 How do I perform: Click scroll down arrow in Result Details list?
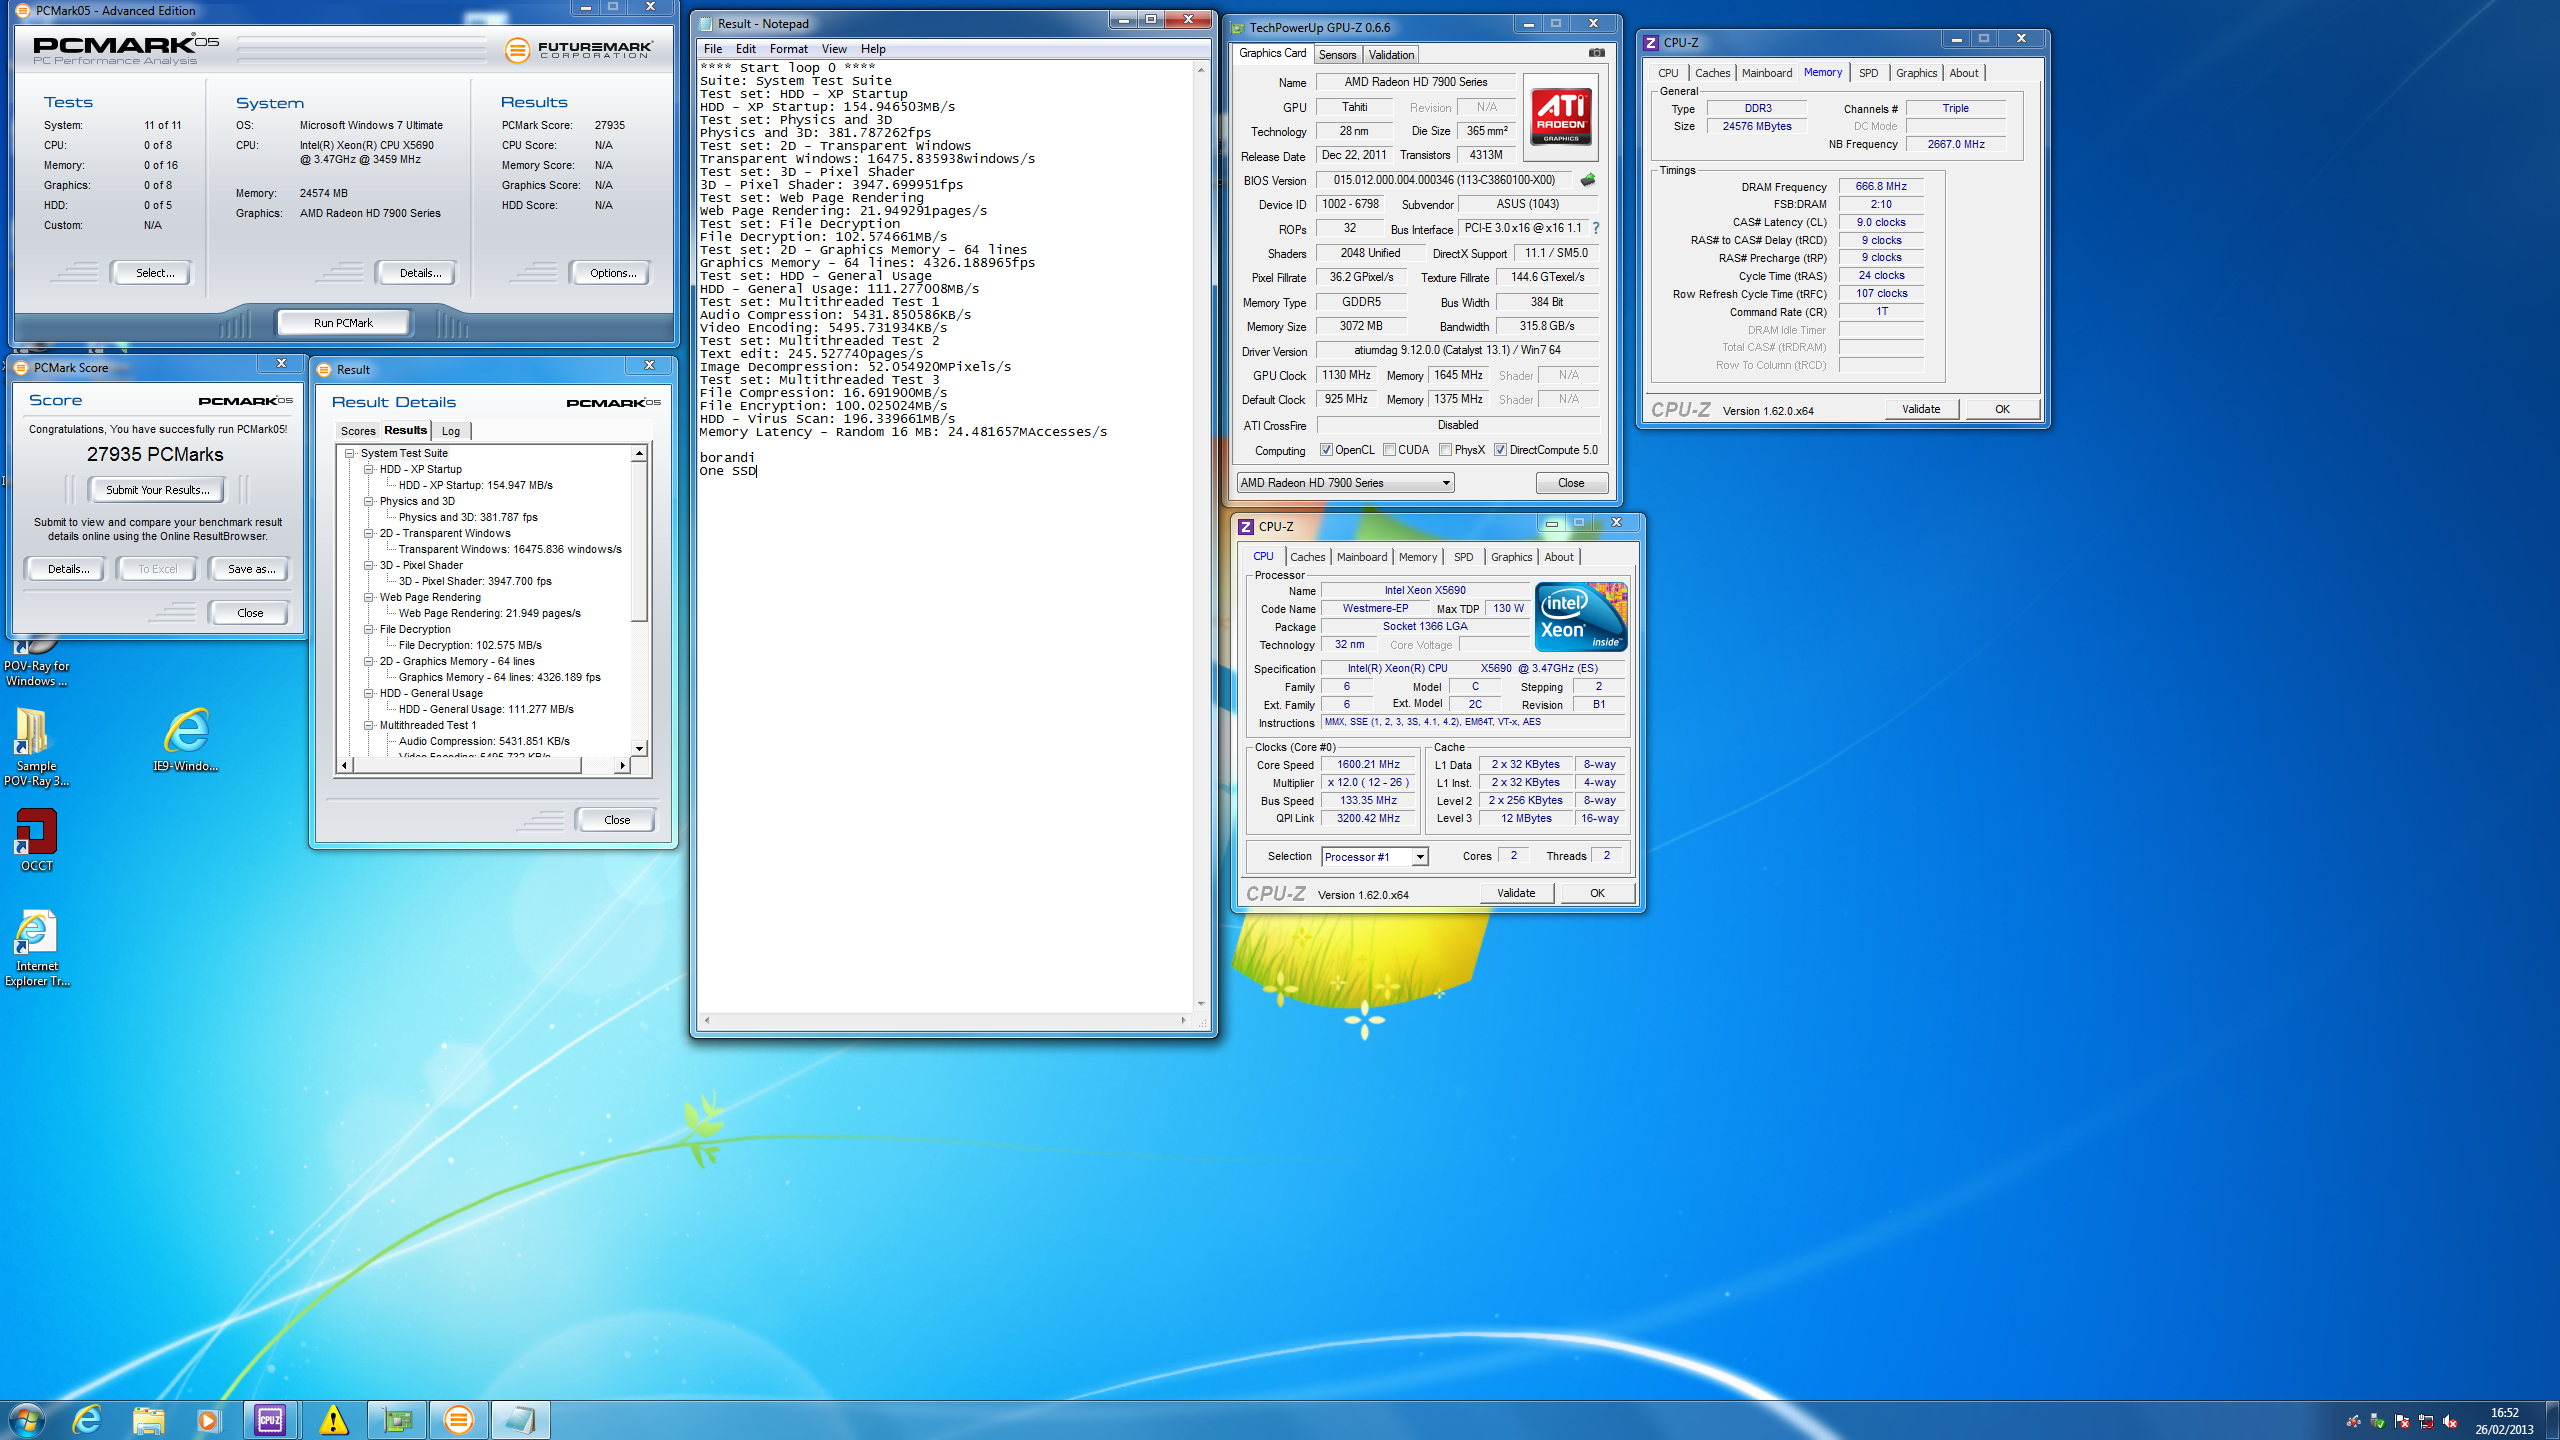click(x=640, y=749)
